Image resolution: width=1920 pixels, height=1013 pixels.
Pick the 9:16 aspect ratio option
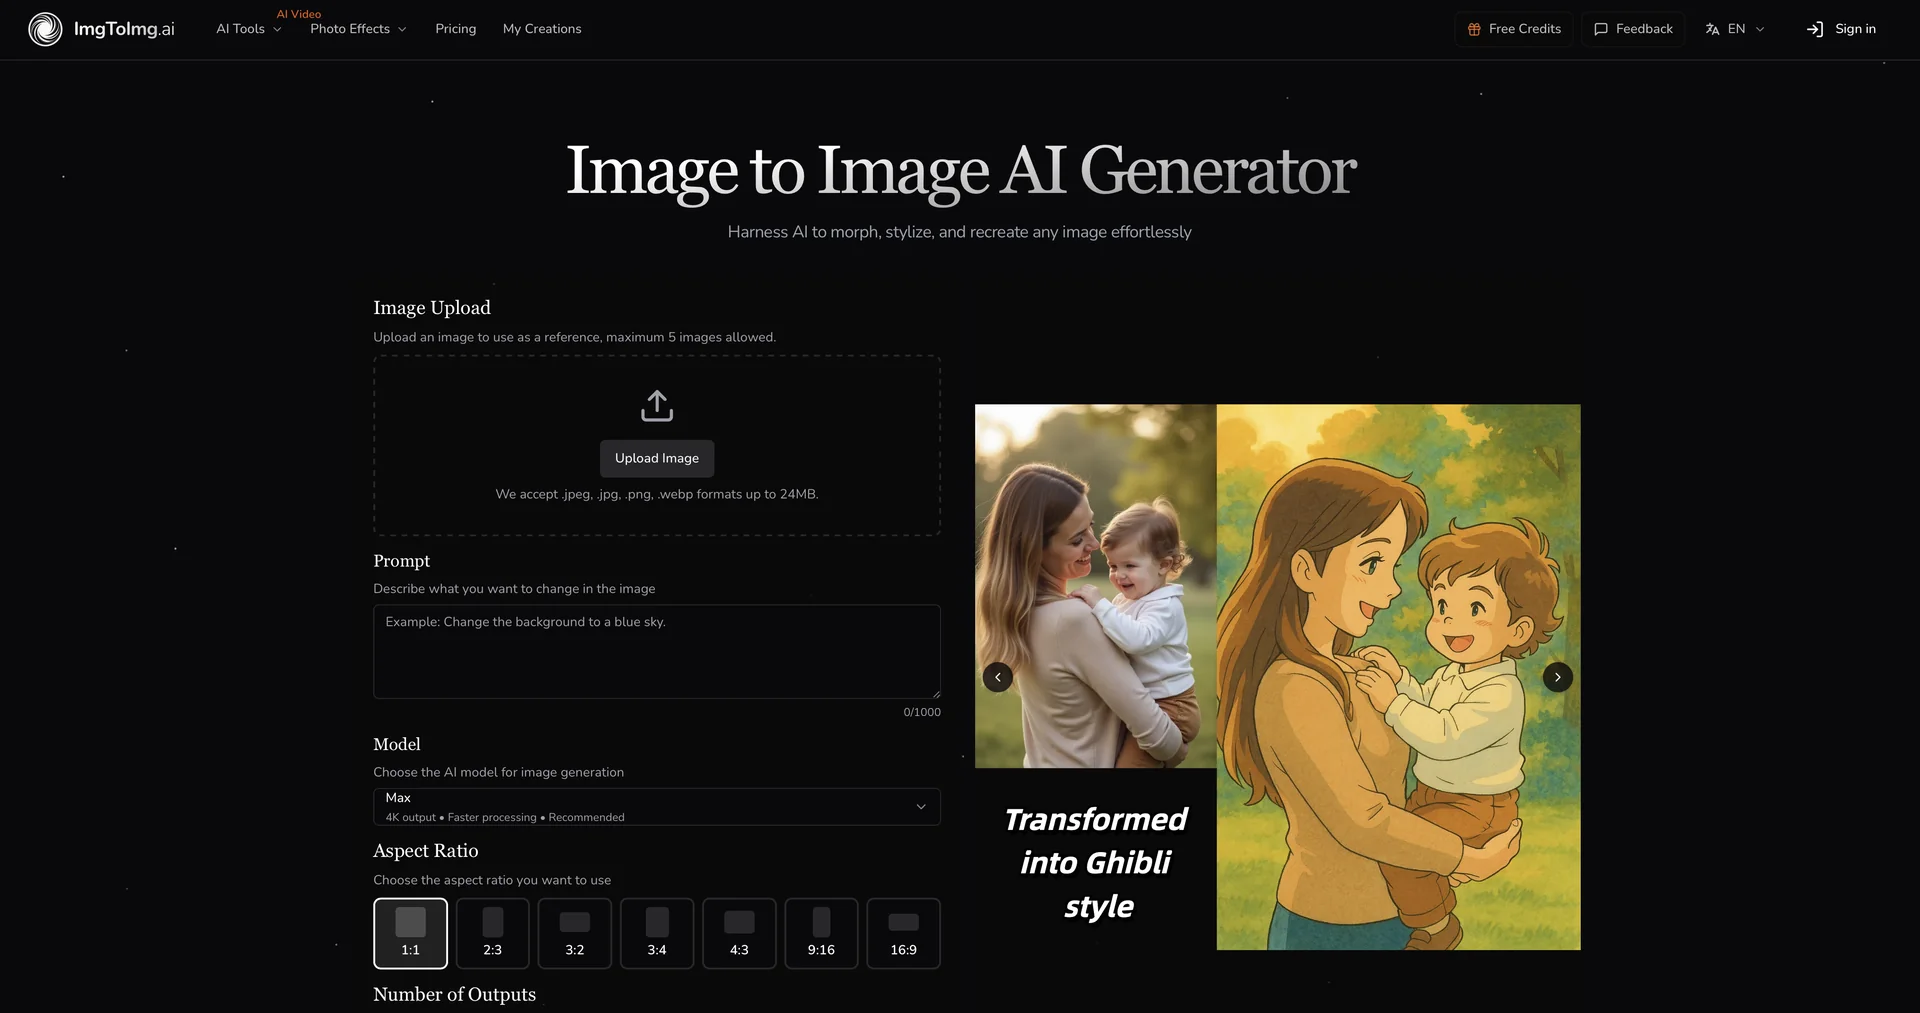(821, 933)
